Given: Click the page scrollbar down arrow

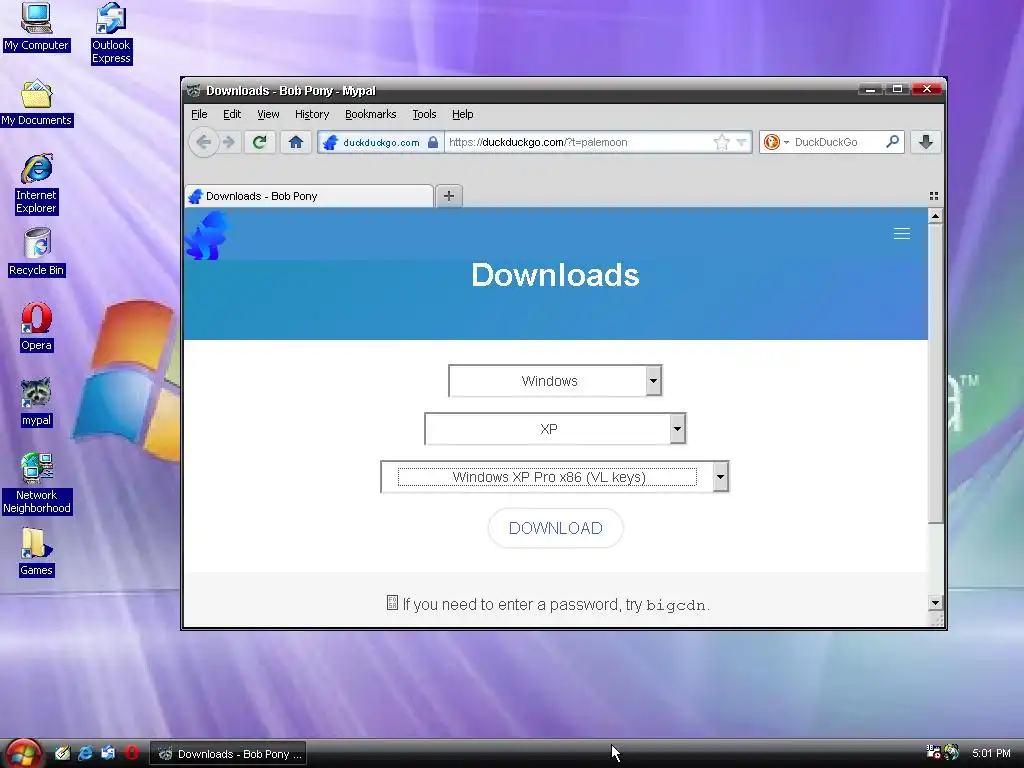Looking at the screenshot, I should [935, 603].
